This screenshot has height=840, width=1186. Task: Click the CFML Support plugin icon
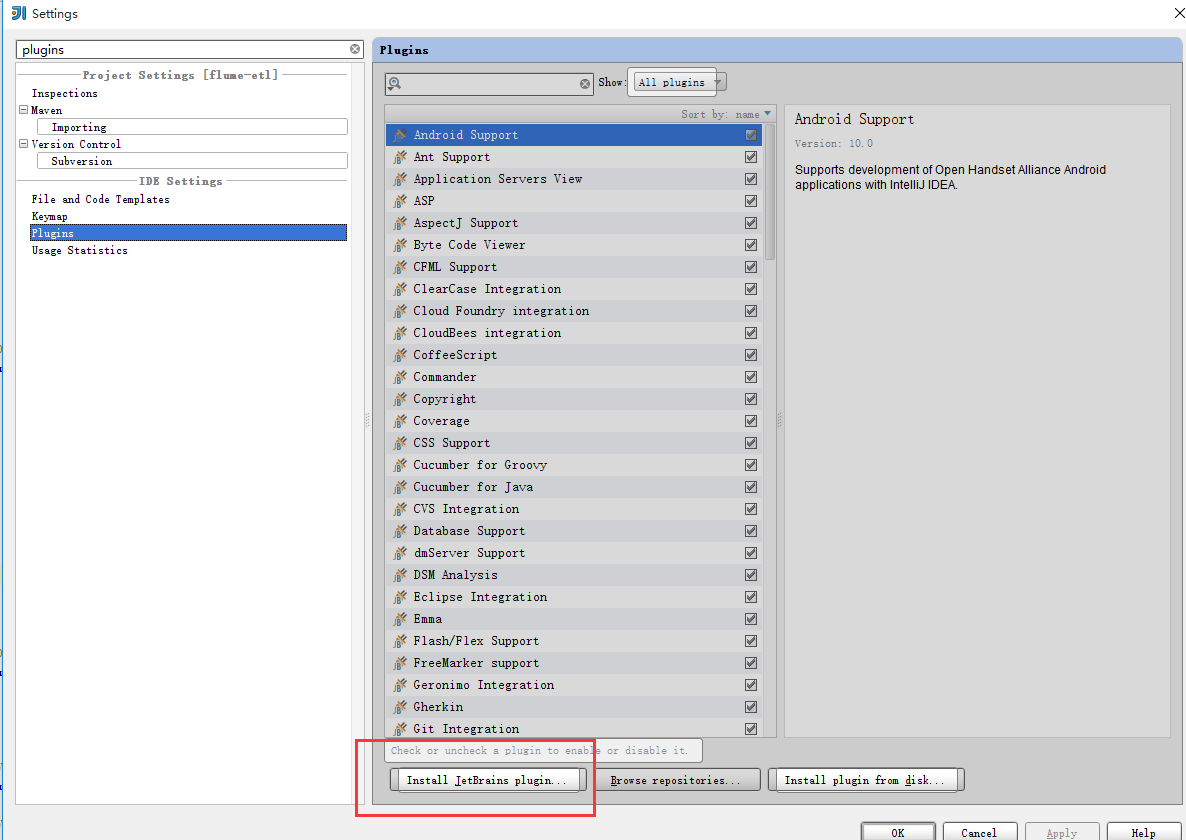[400, 267]
